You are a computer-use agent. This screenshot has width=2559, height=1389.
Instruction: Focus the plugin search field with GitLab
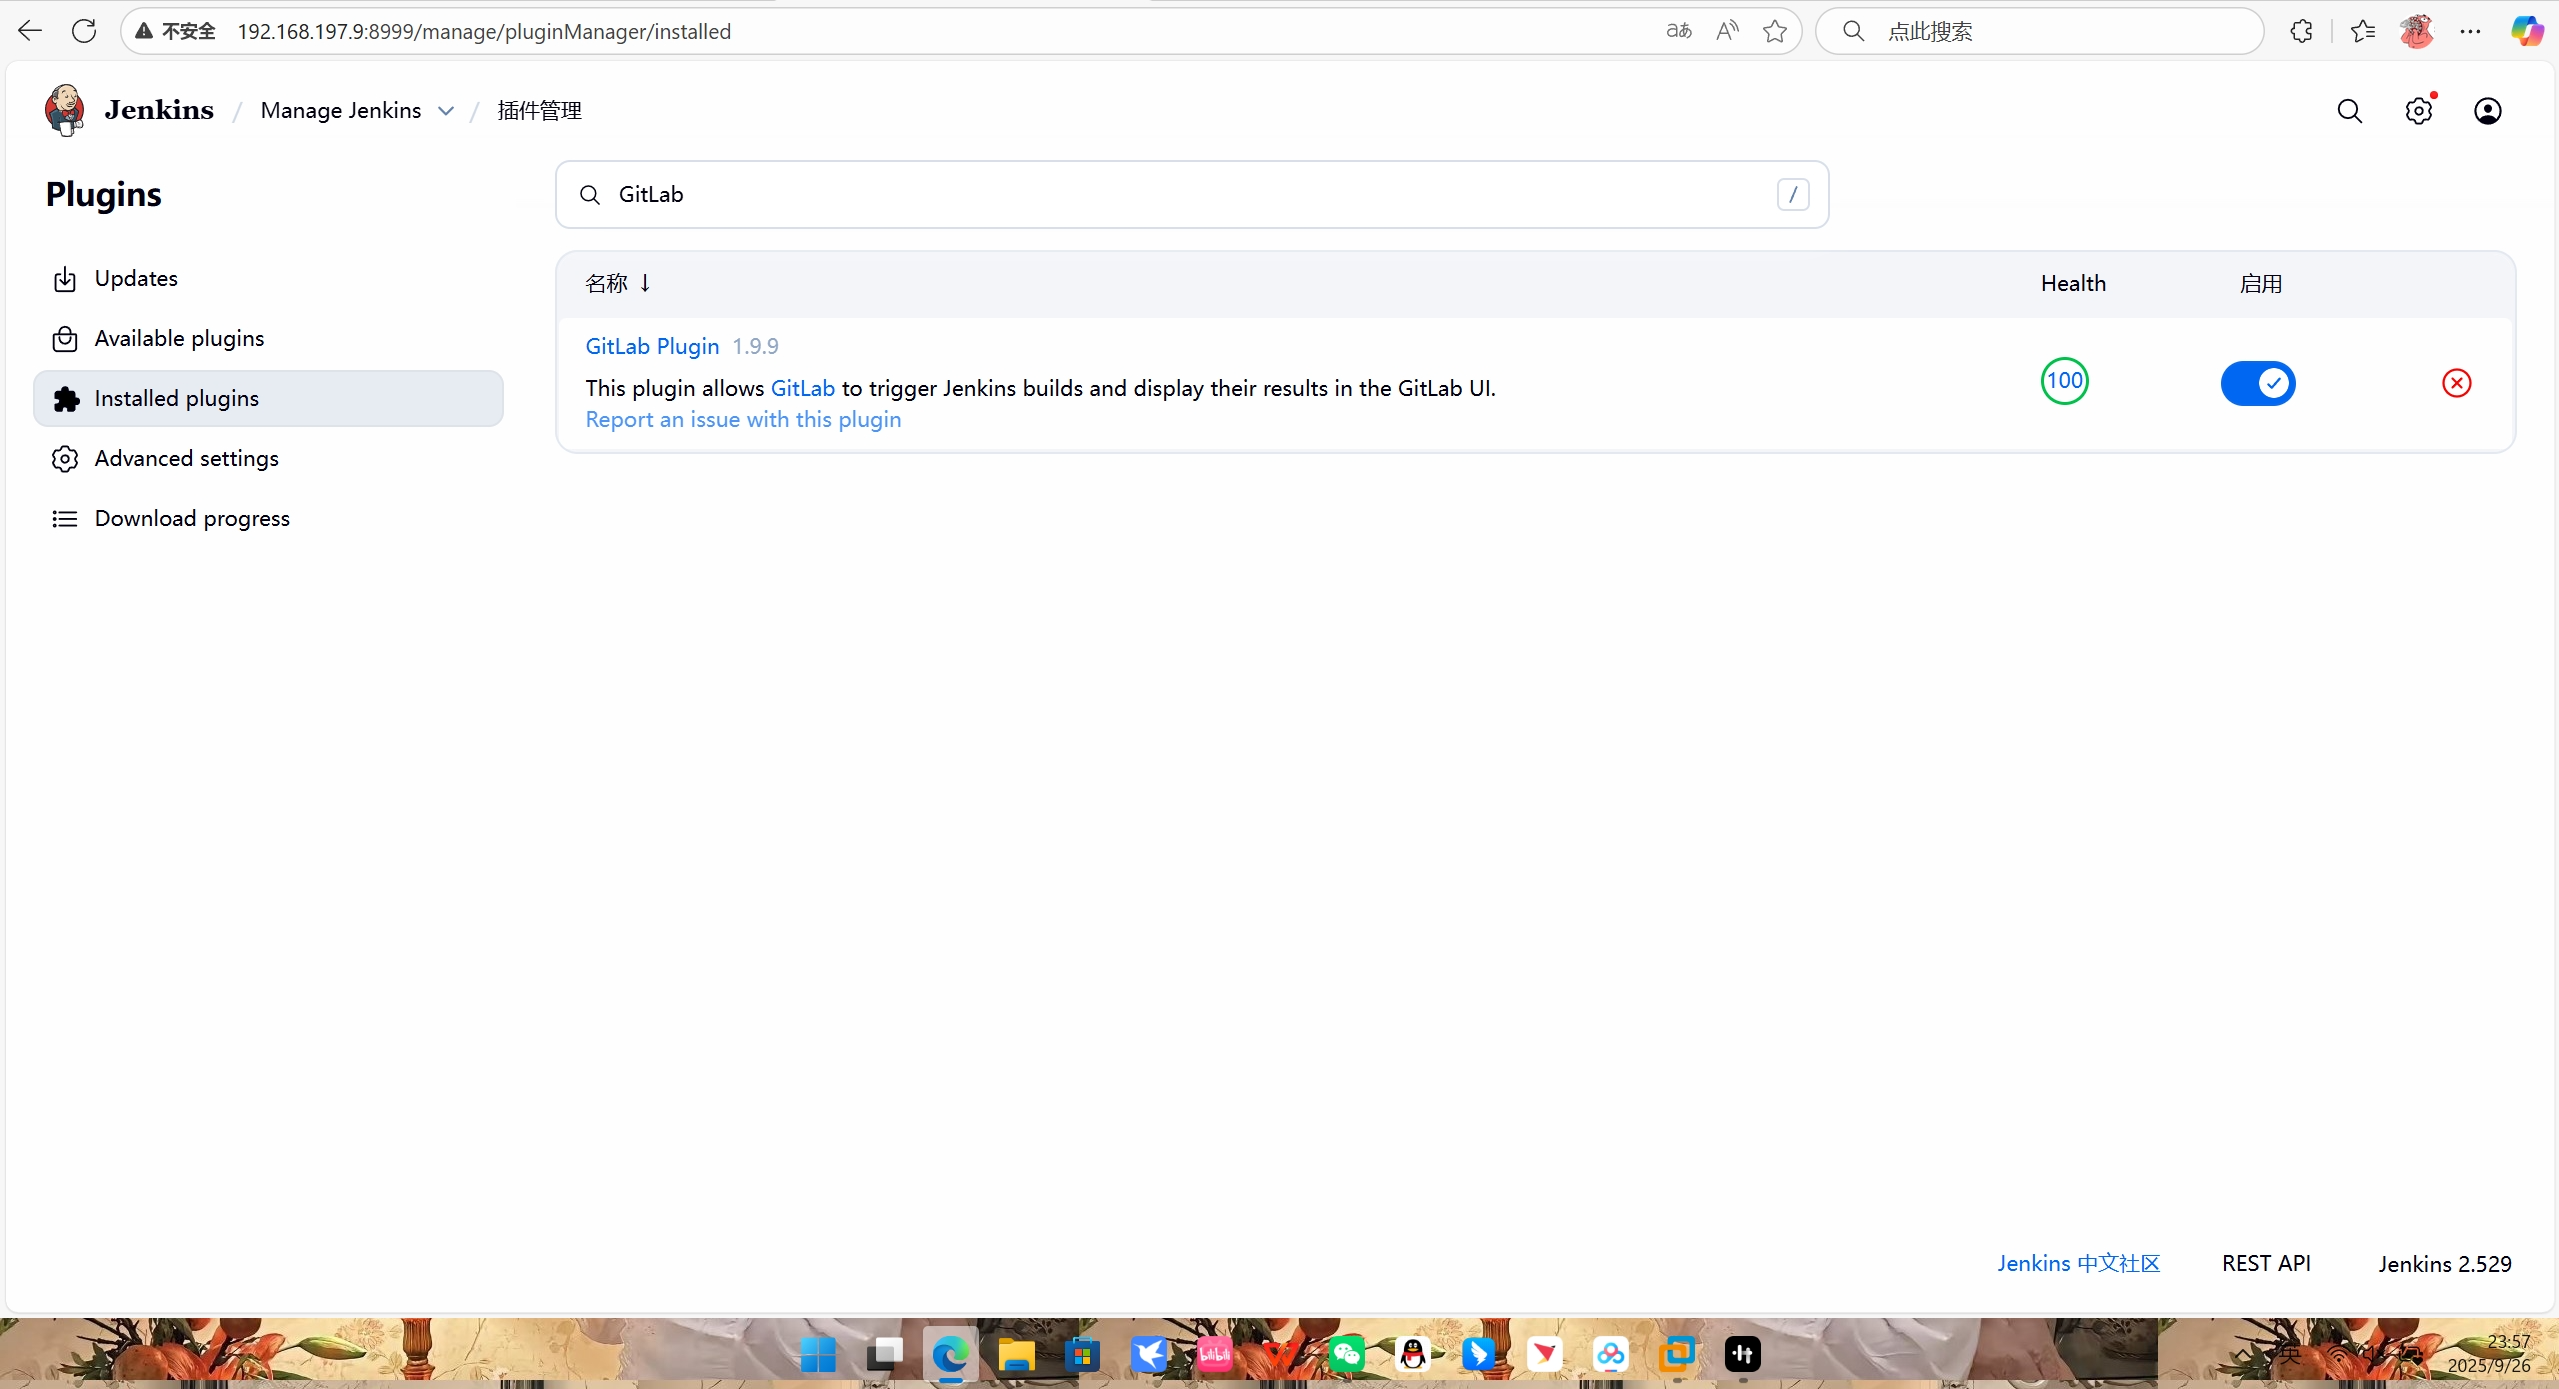tap(1192, 195)
